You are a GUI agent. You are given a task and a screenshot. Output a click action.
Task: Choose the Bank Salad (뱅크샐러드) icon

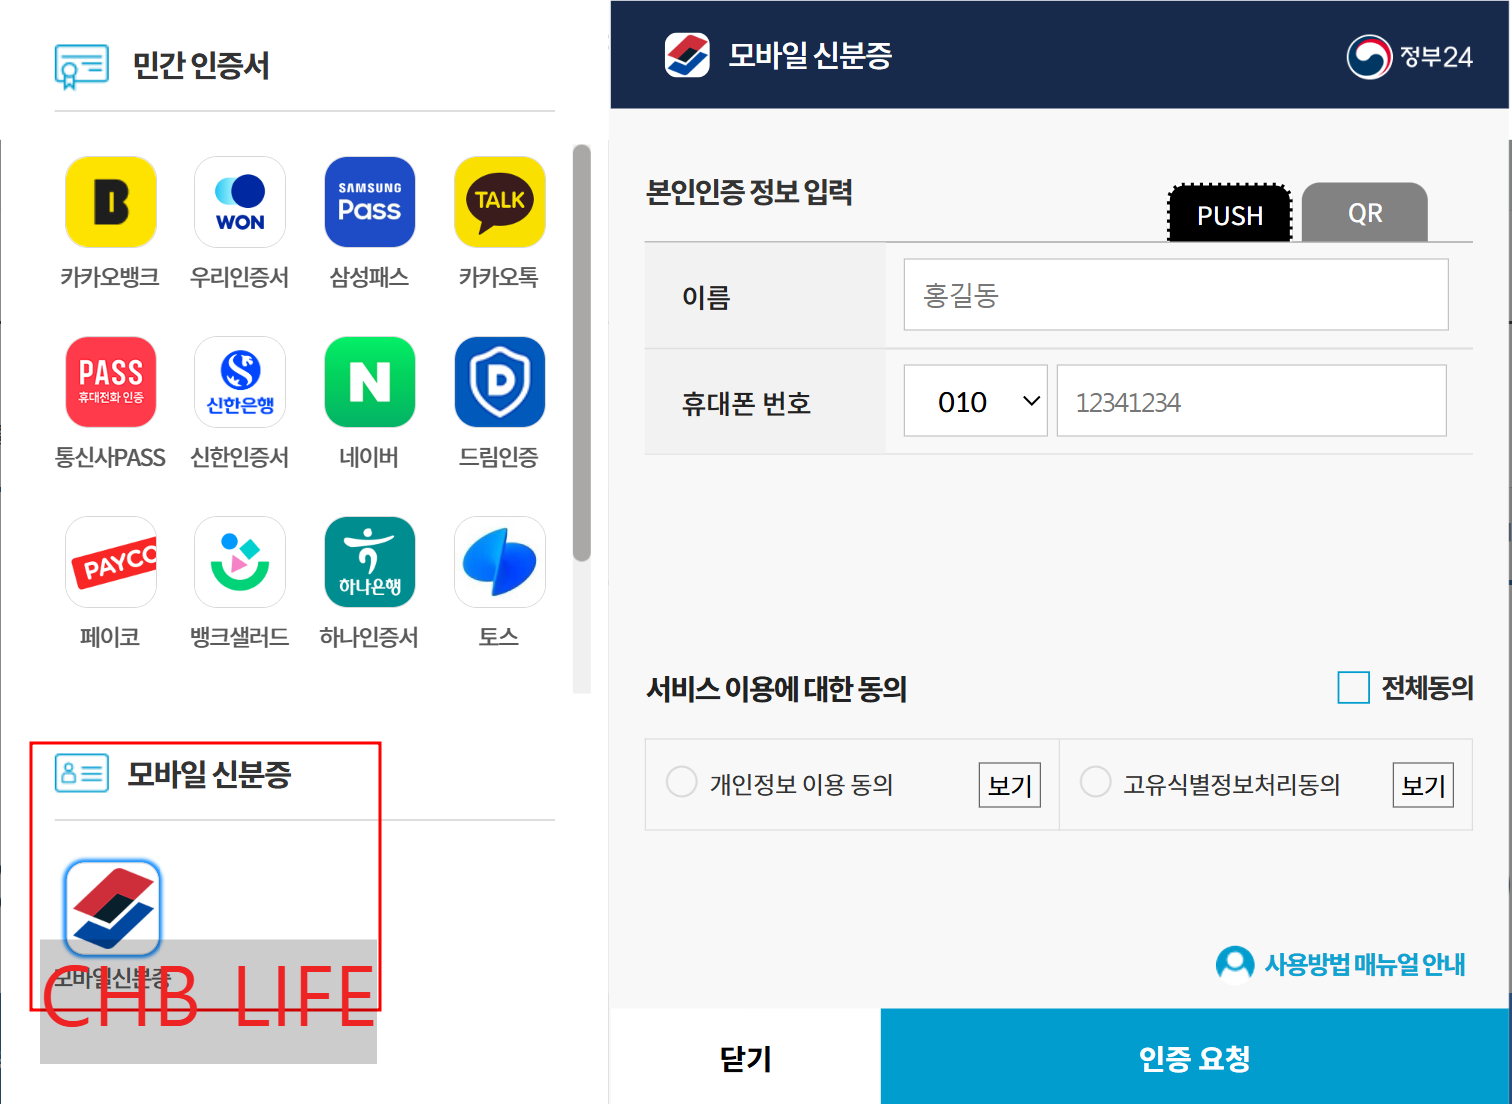(x=240, y=562)
